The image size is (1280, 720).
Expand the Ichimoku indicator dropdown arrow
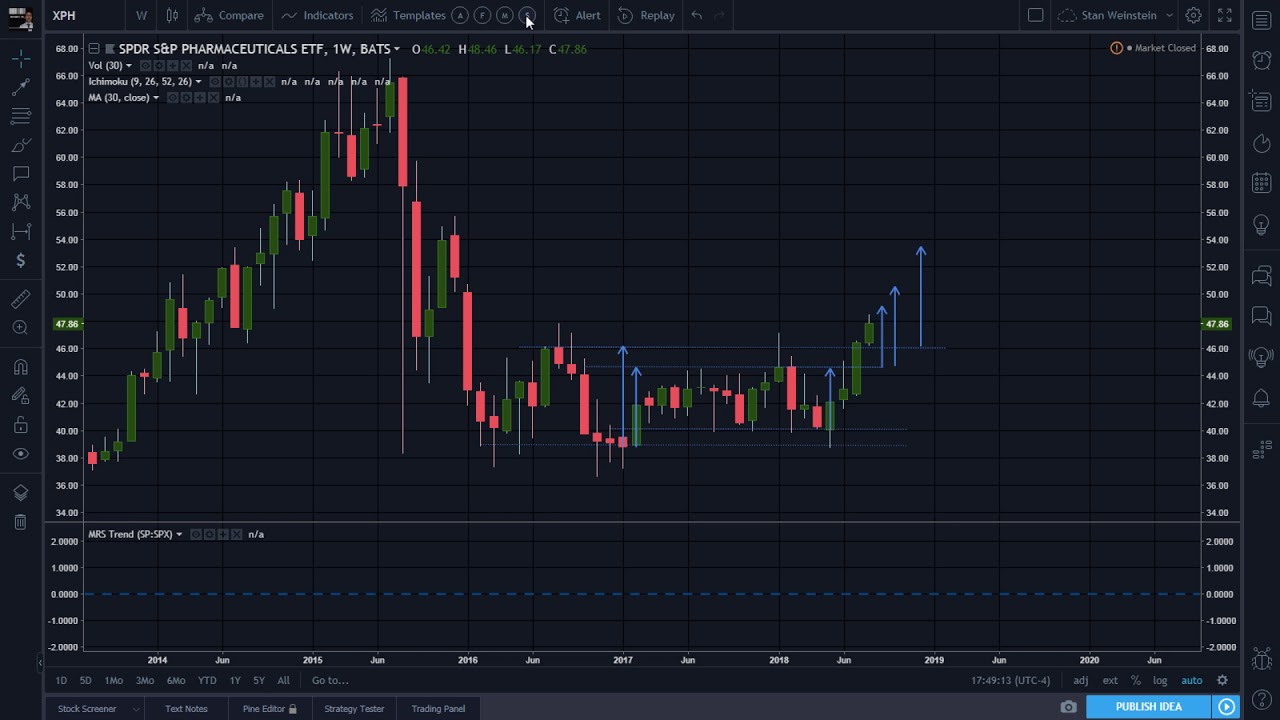pyautogui.click(x=198, y=82)
